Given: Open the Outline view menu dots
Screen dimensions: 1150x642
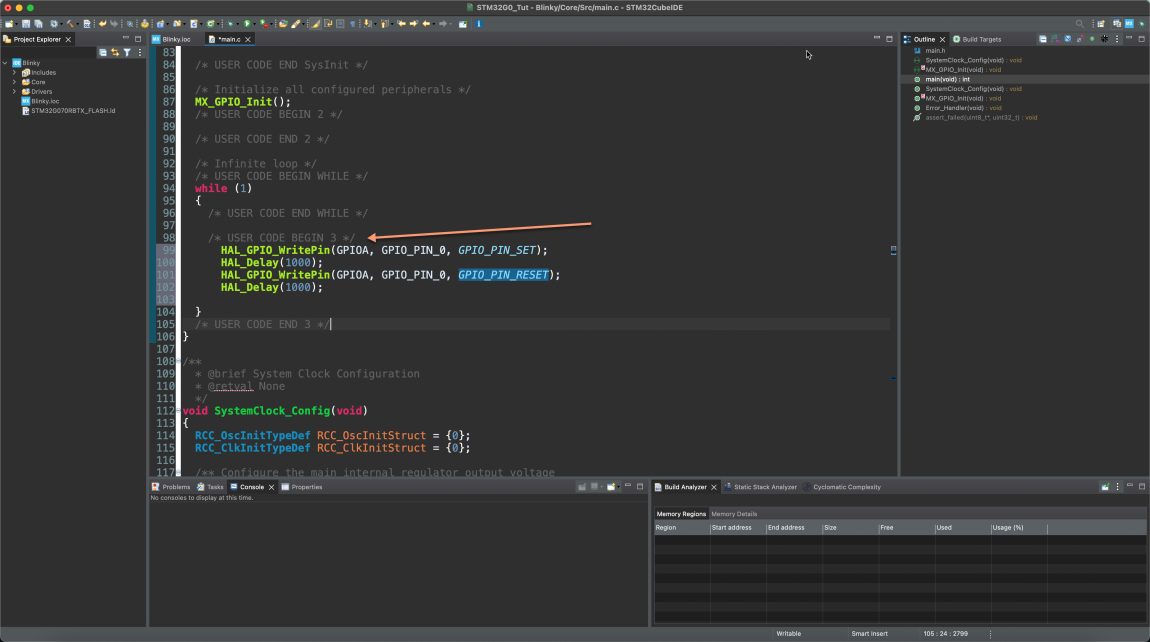Looking at the screenshot, I should (1117, 39).
